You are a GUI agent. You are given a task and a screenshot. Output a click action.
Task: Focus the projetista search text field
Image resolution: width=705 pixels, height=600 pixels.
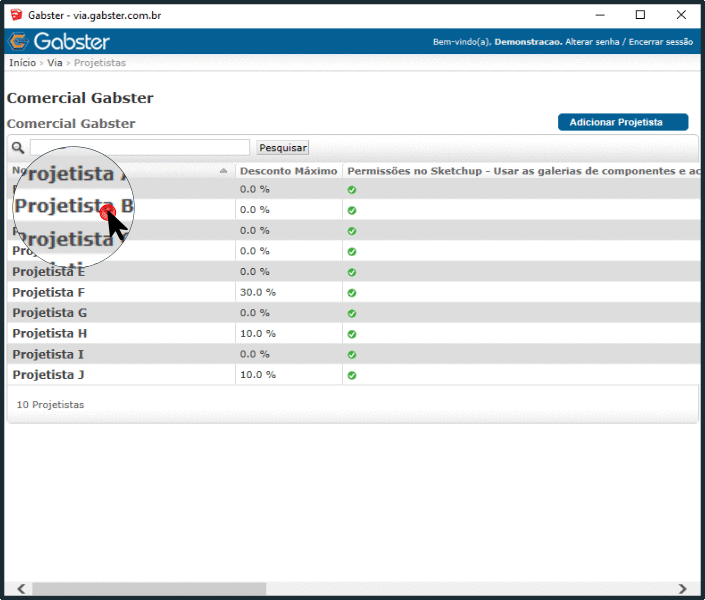coord(140,148)
